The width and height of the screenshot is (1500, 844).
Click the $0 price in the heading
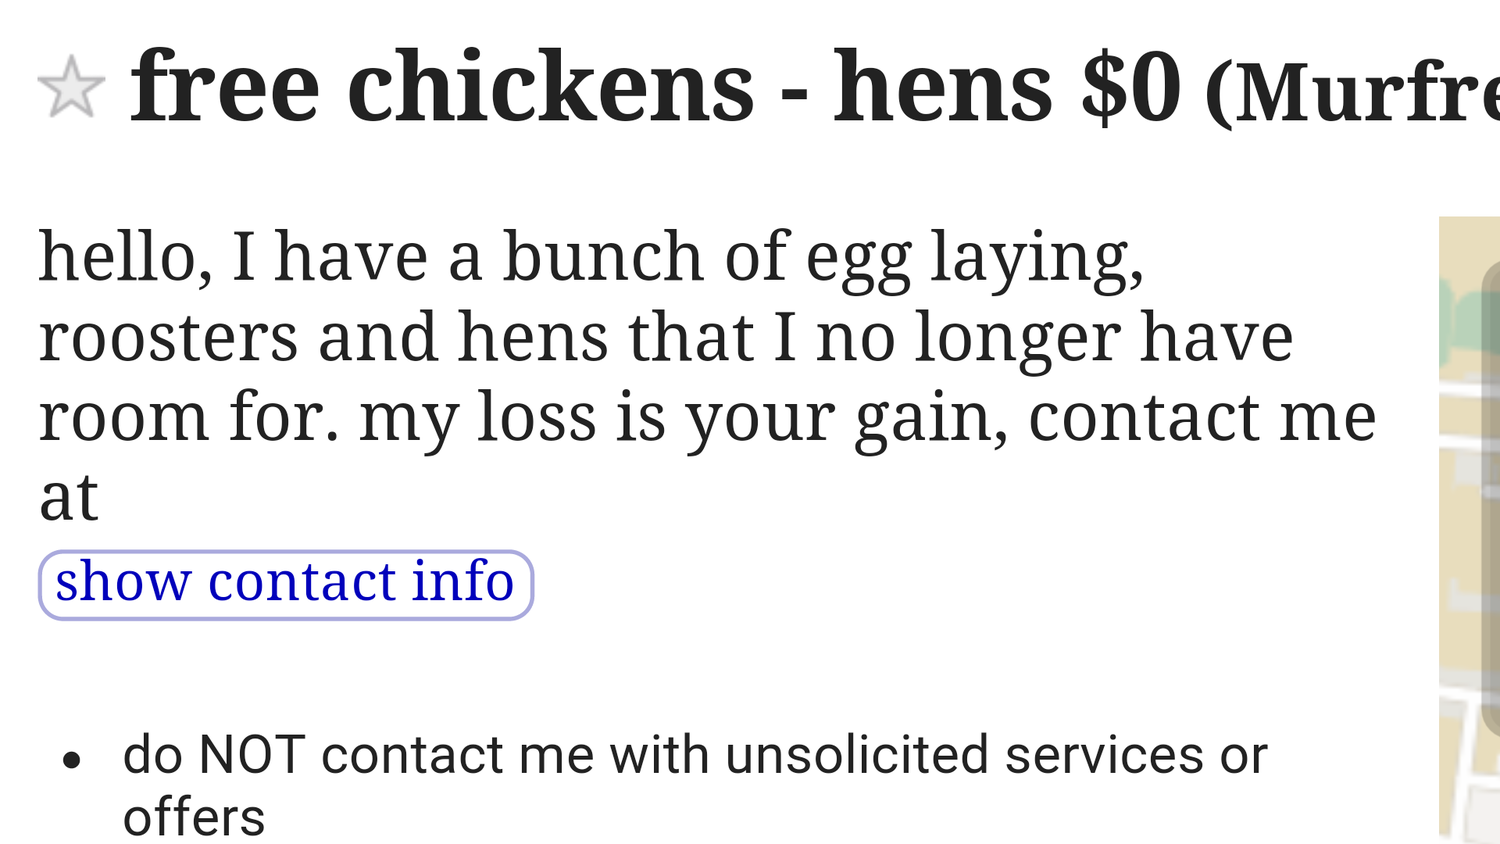coord(1130,88)
